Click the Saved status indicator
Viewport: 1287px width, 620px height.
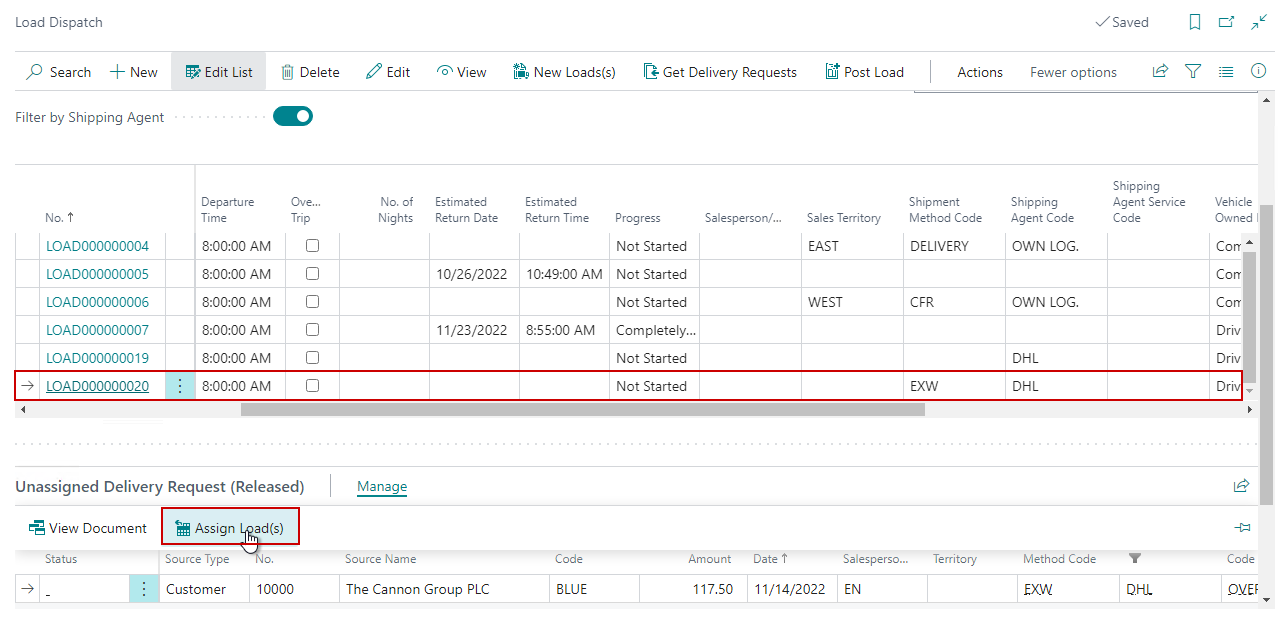(x=1122, y=22)
